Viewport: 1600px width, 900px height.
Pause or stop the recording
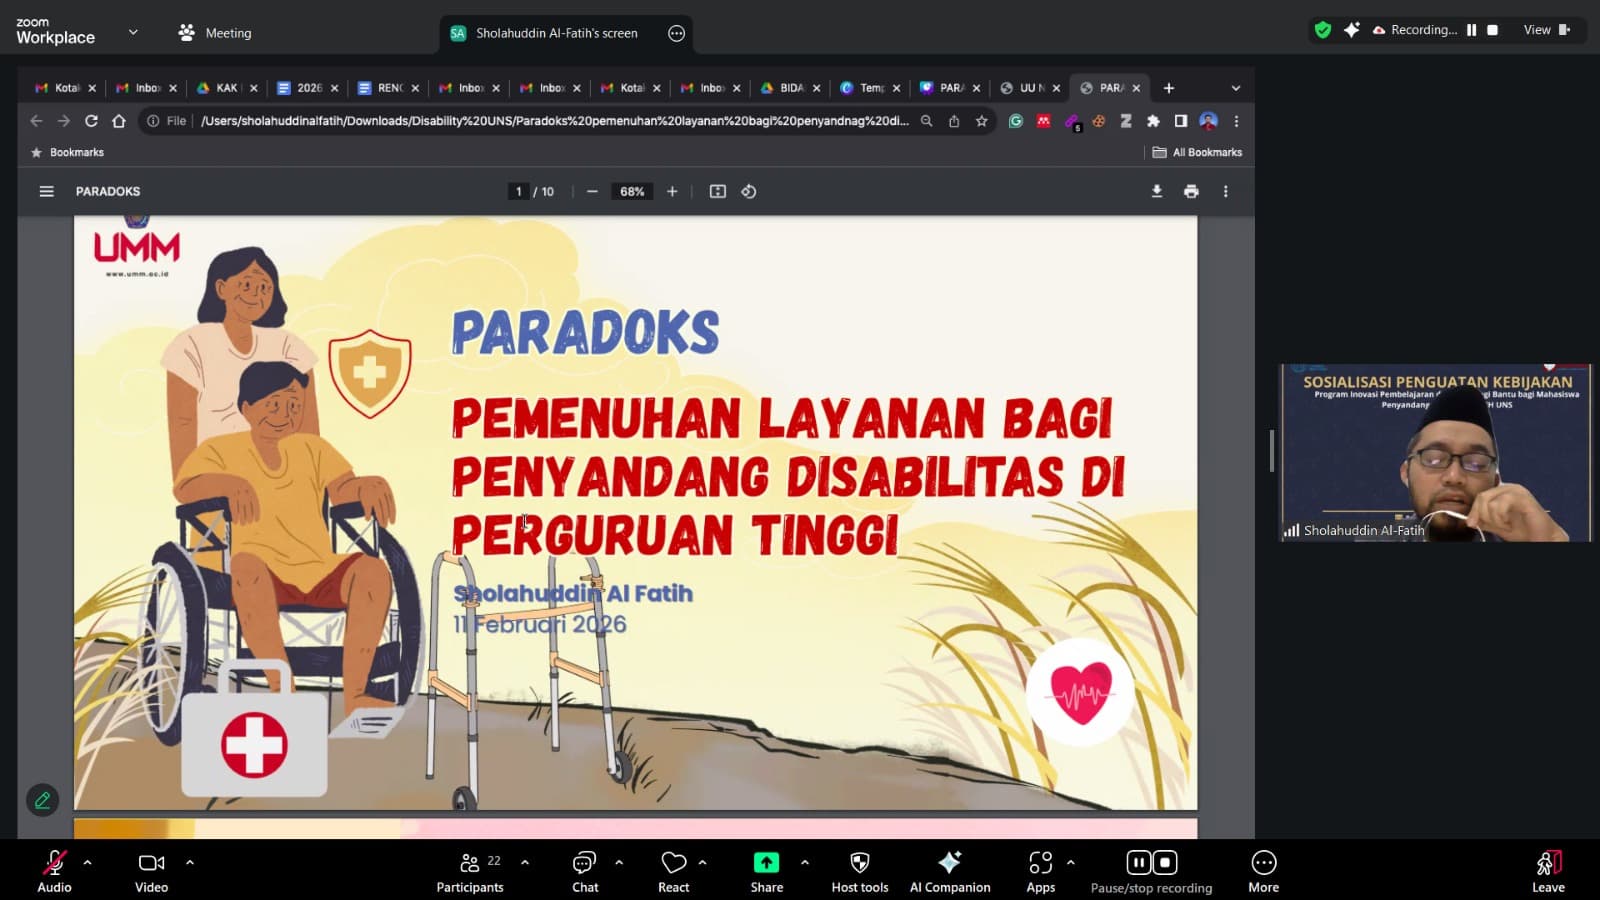point(1151,871)
